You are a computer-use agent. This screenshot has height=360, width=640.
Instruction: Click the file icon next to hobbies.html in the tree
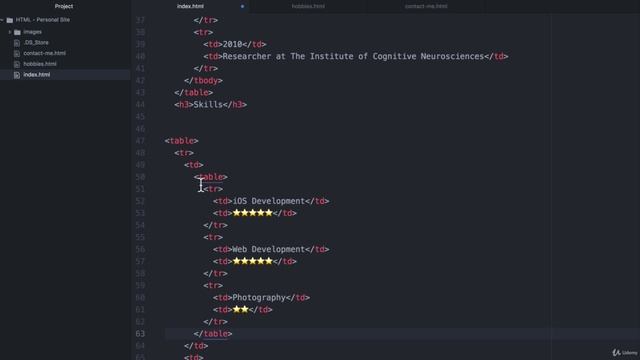click(17, 64)
